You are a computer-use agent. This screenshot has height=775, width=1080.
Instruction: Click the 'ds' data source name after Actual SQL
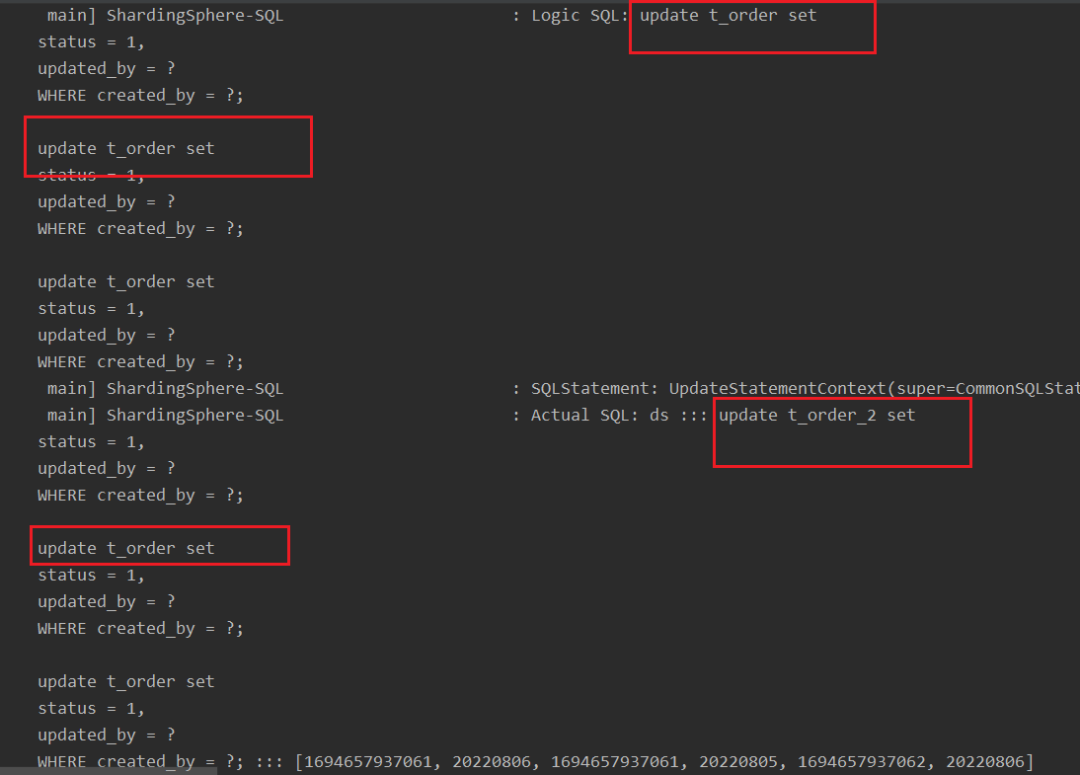tap(659, 415)
